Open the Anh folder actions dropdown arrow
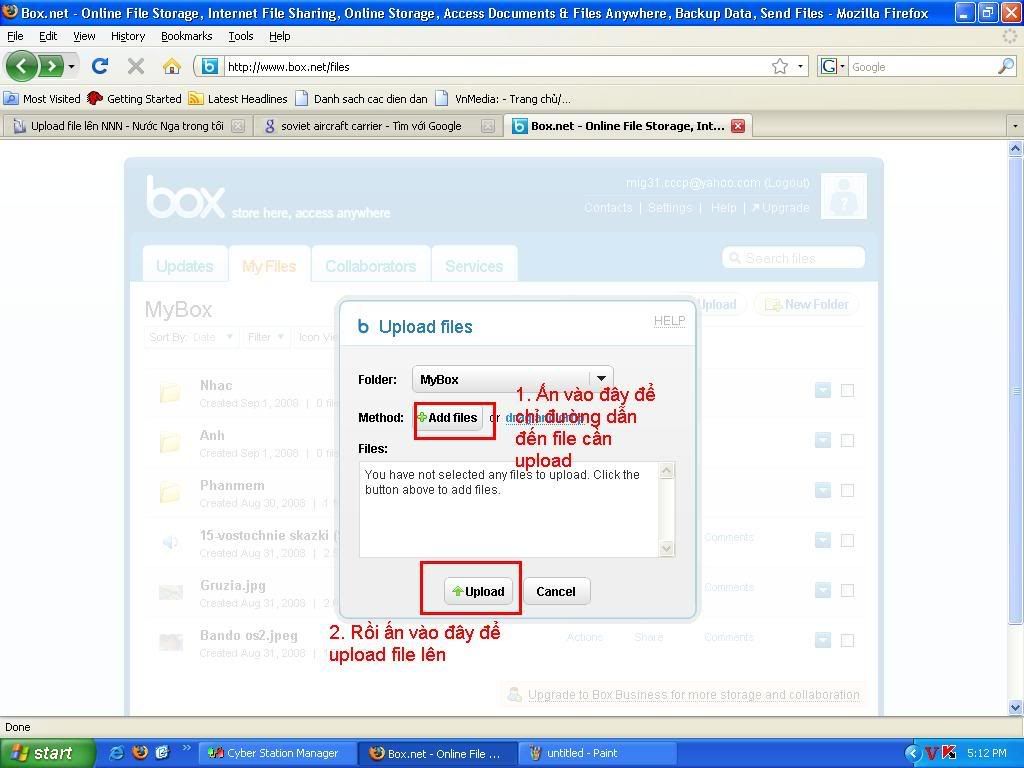This screenshot has height=768, width=1024. coord(822,440)
